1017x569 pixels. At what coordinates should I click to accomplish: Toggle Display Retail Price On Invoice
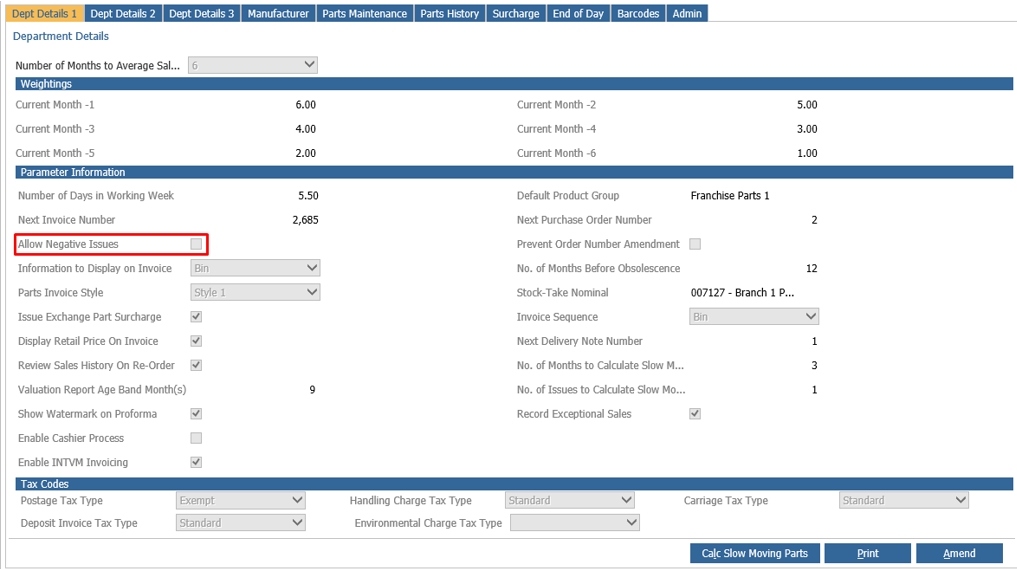pos(196,341)
